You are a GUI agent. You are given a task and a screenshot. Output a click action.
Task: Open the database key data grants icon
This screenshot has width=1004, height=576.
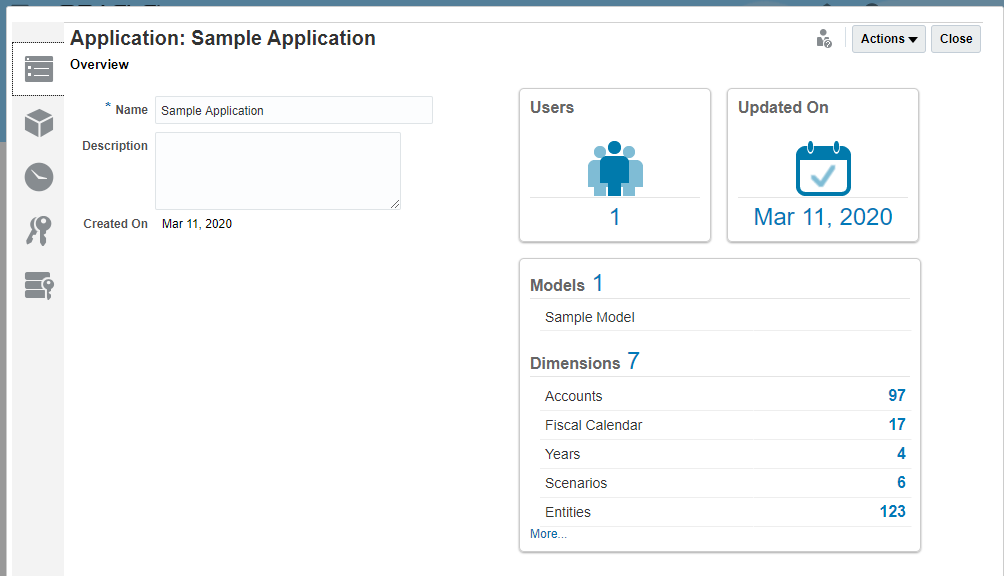(39, 285)
